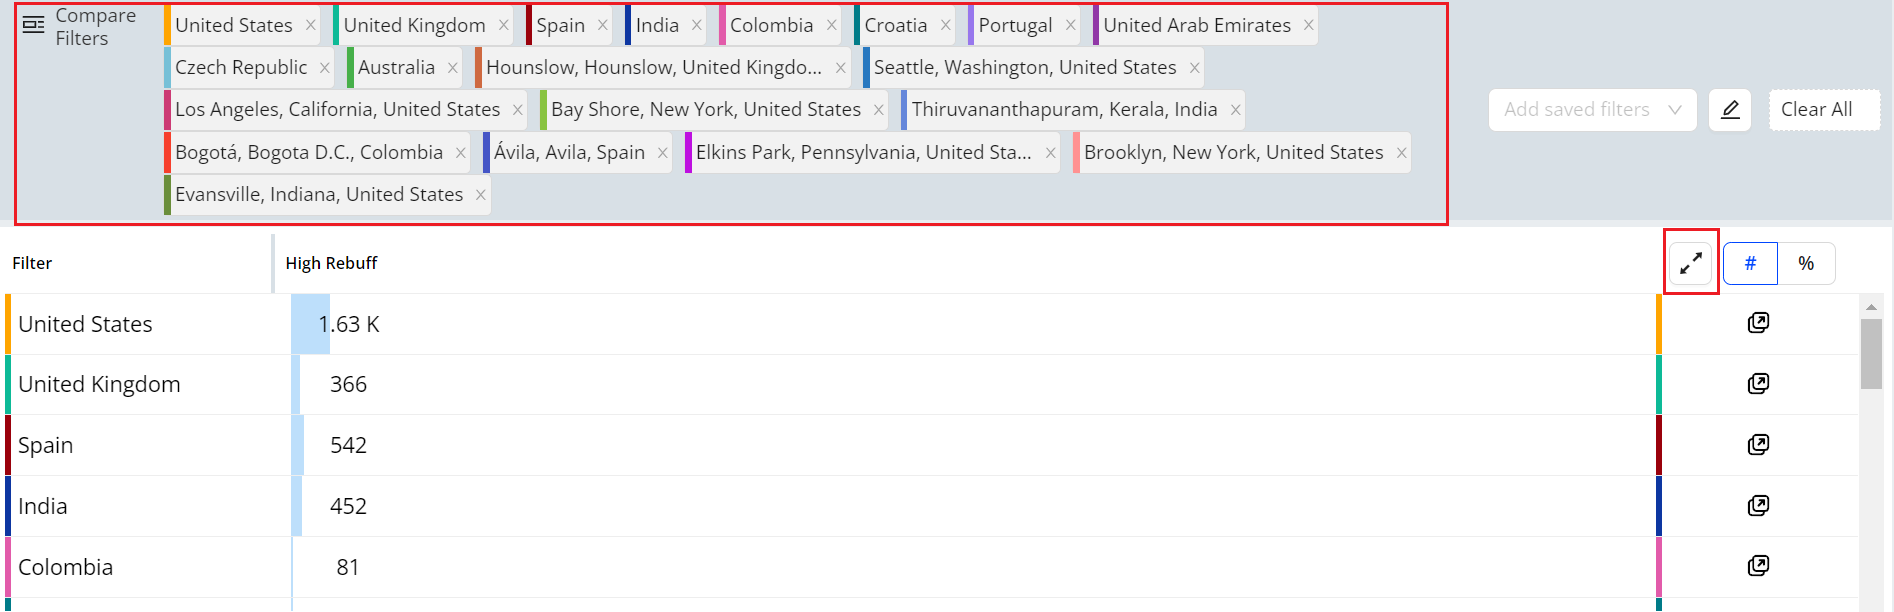This screenshot has height=612, width=1894.
Task: Click the Compare Filters list icon
Action: point(33,25)
